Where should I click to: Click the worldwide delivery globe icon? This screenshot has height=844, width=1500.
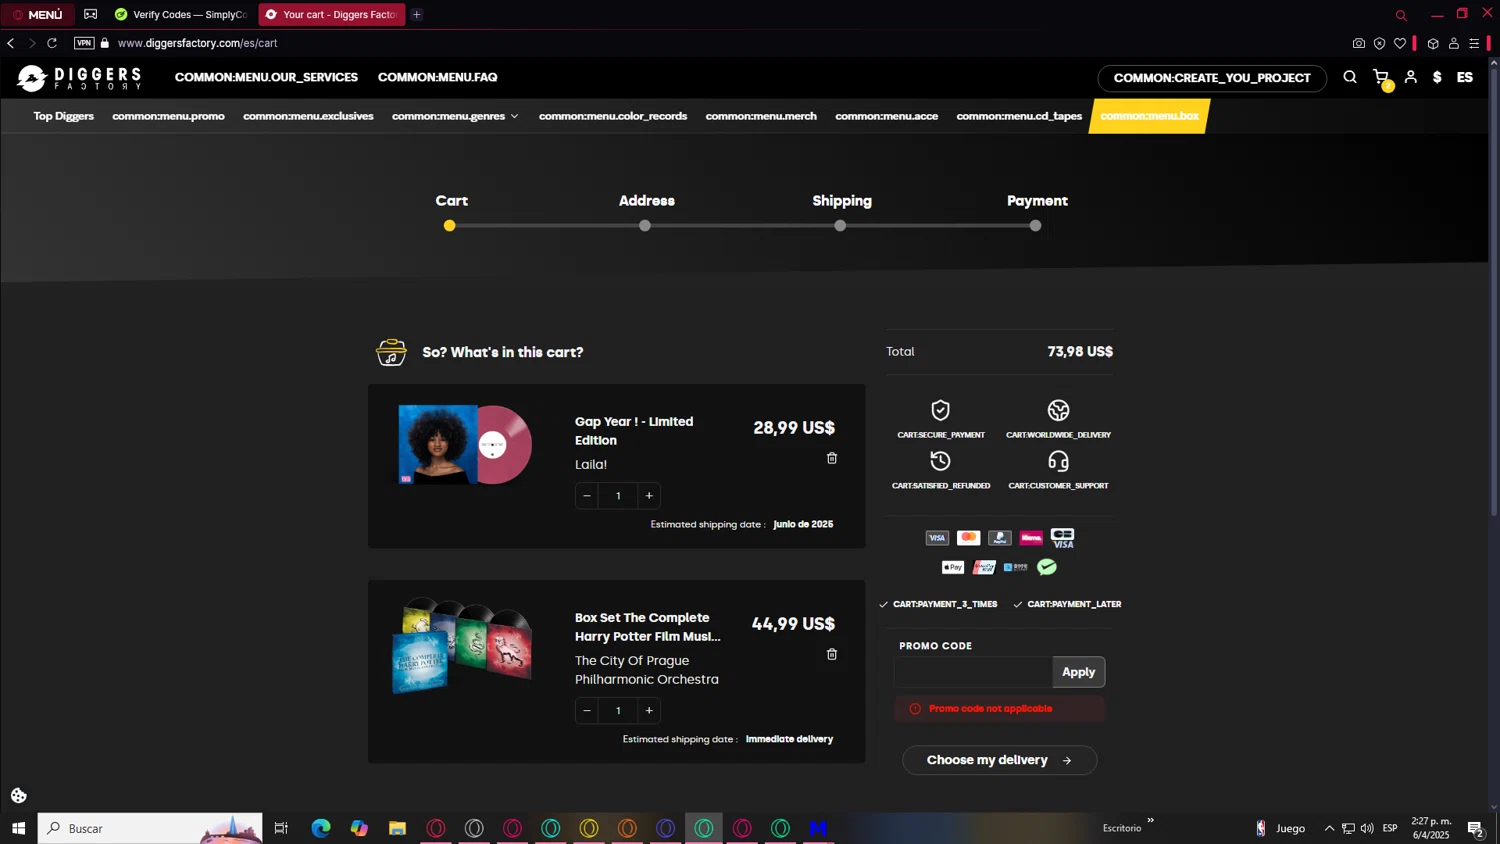click(1058, 410)
